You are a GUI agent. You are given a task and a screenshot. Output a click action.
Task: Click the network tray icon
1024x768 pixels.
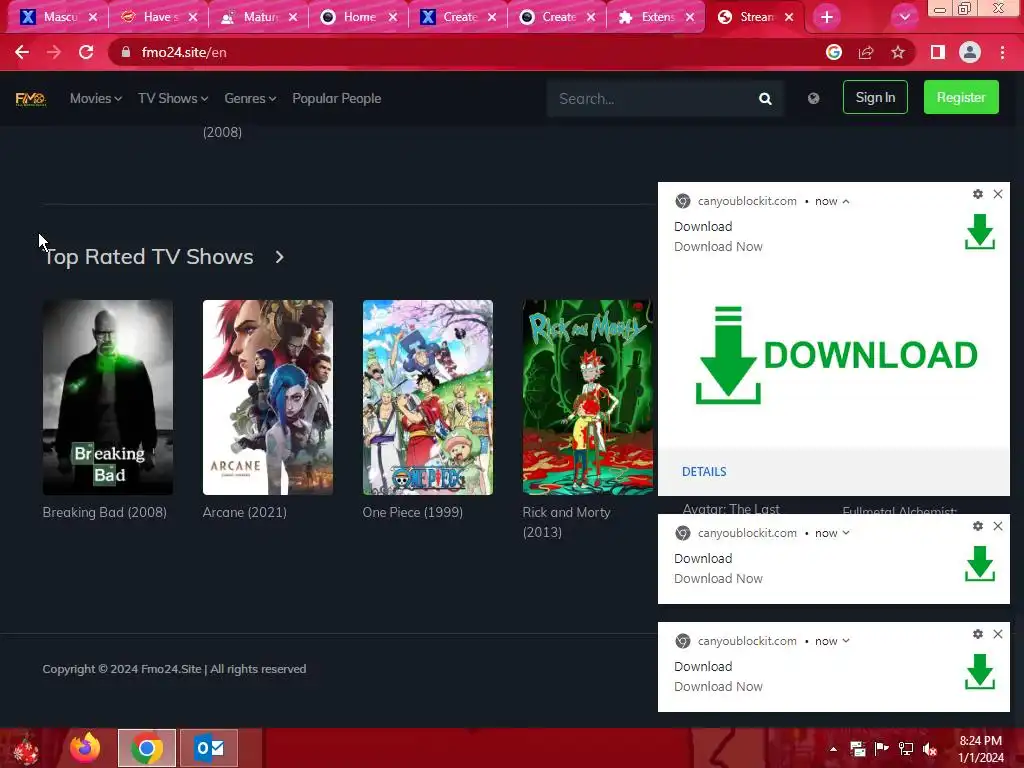pyautogui.click(x=906, y=749)
